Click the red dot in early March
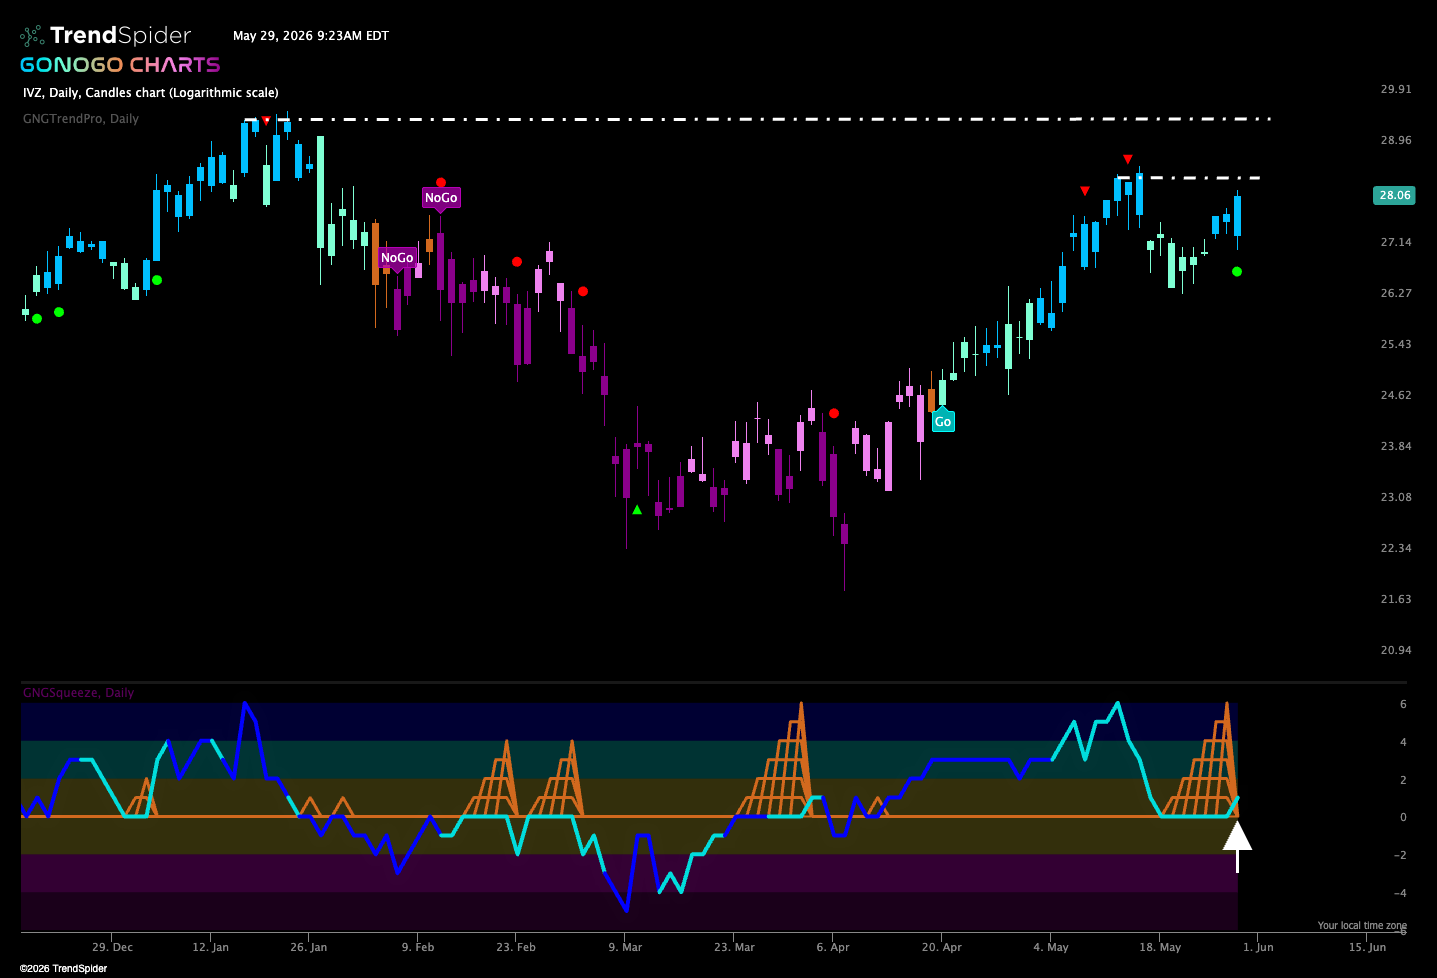The height and width of the screenshot is (978, 1437). (583, 291)
